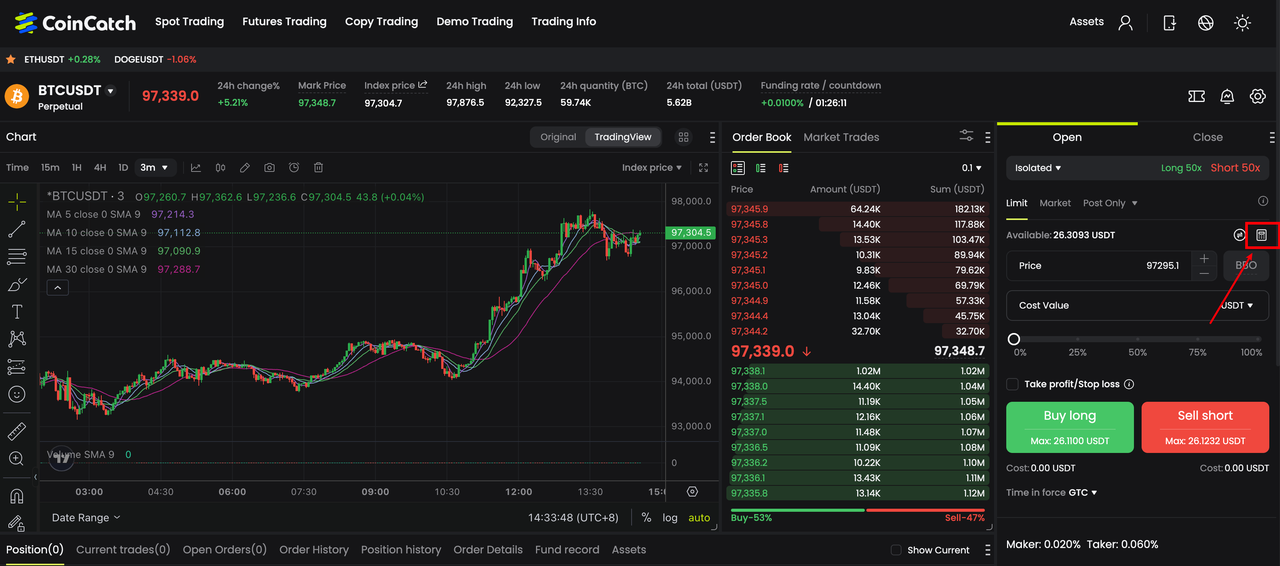Click the chart screenshot camera icon
This screenshot has height=566, width=1280.
click(x=270, y=168)
